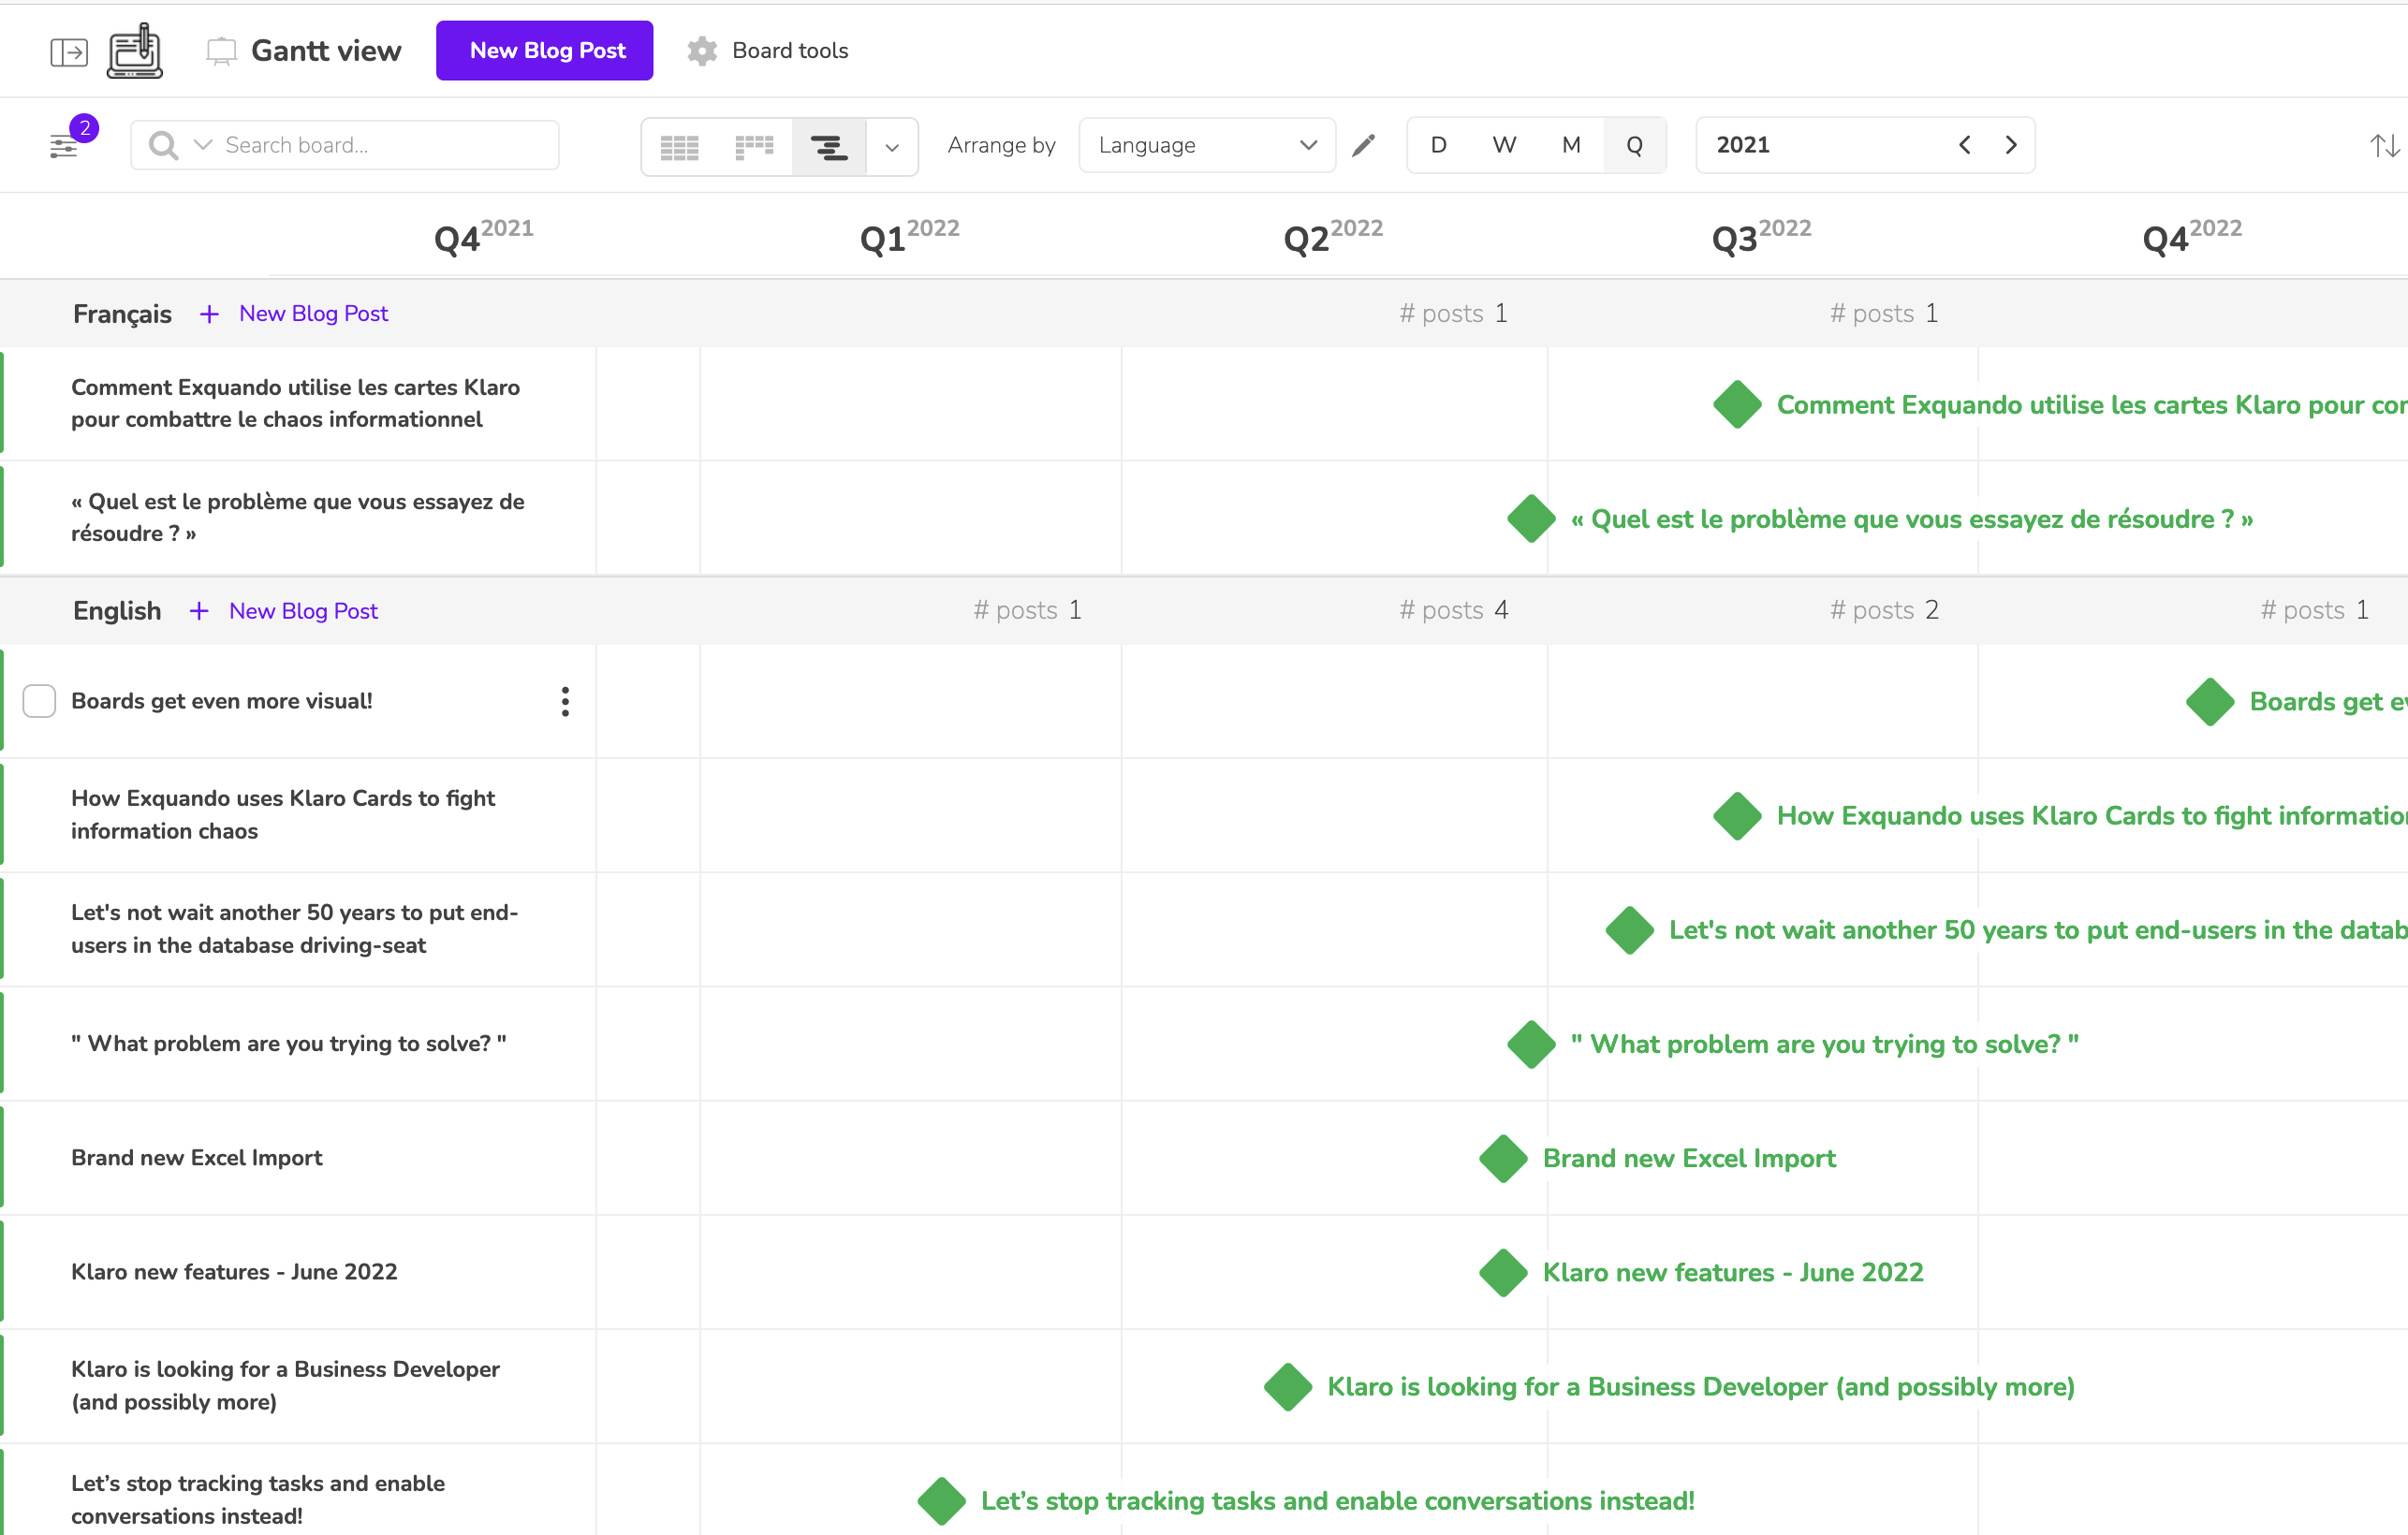Click the search magnifier icon

(x=163, y=146)
